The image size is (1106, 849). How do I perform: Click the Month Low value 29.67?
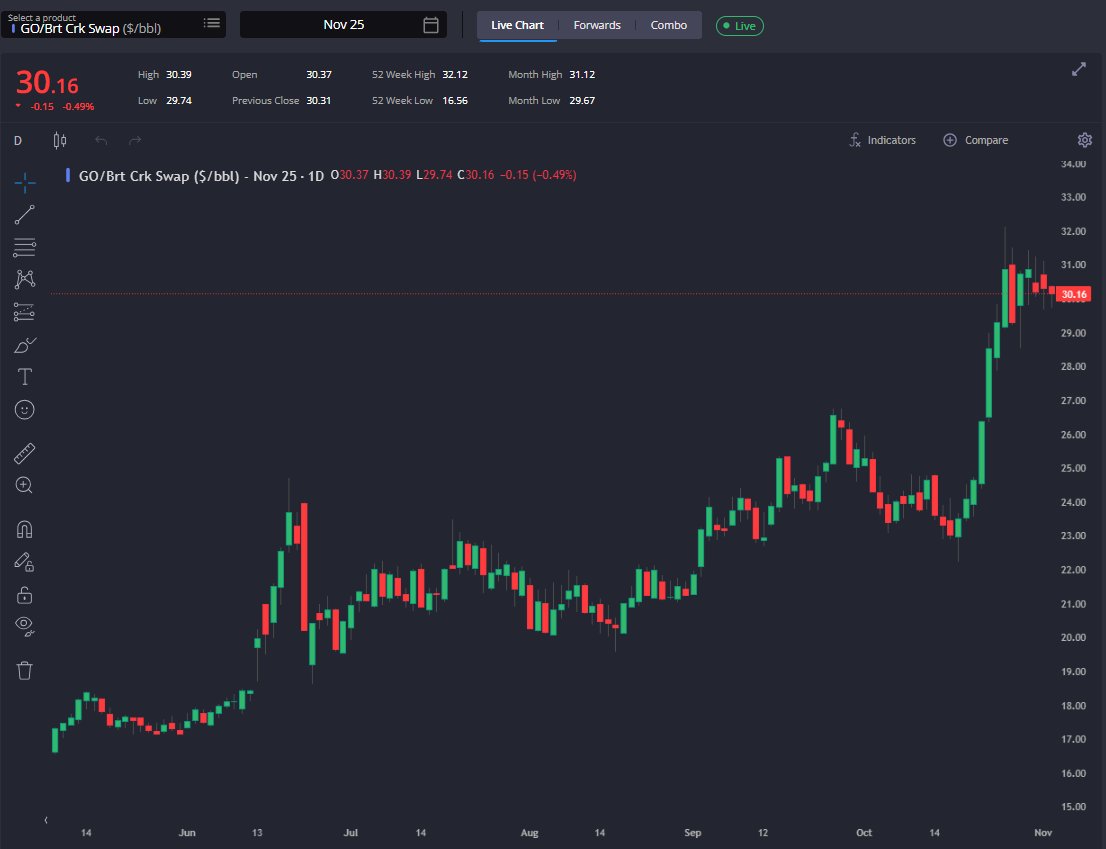582,101
